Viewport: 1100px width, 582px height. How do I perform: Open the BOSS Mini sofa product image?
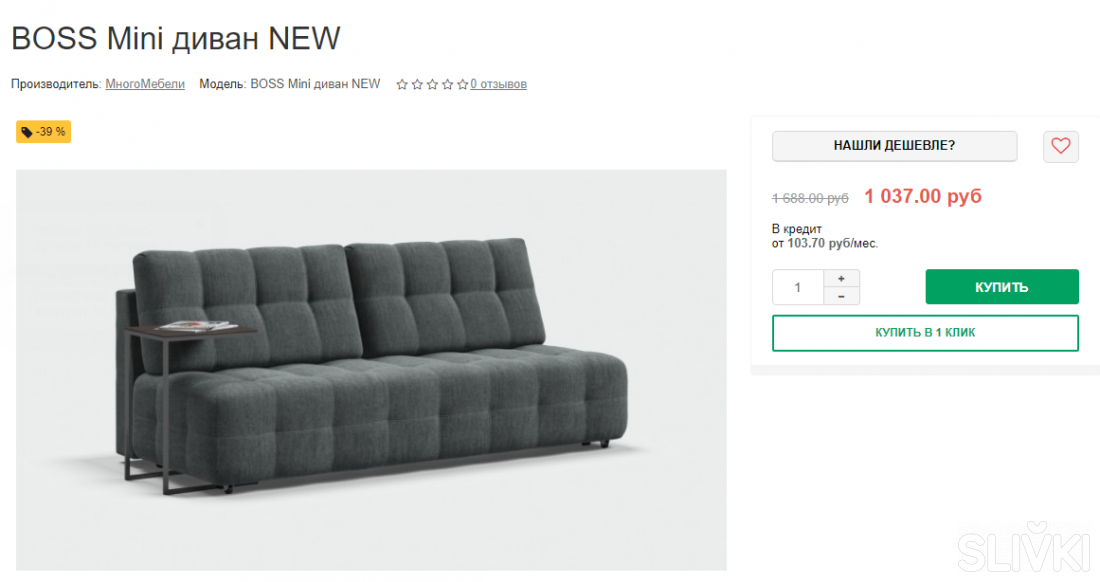click(x=371, y=370)
